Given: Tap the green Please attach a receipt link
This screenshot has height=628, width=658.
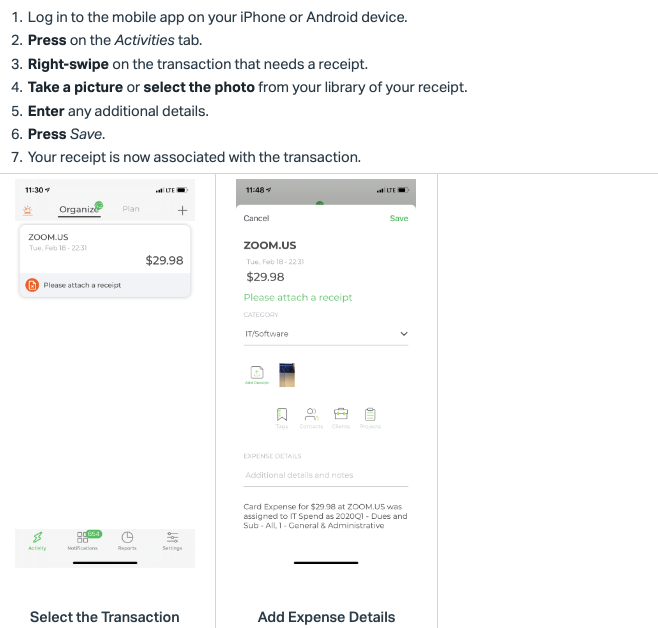Looking at the screenshot, I should [298, 297].
